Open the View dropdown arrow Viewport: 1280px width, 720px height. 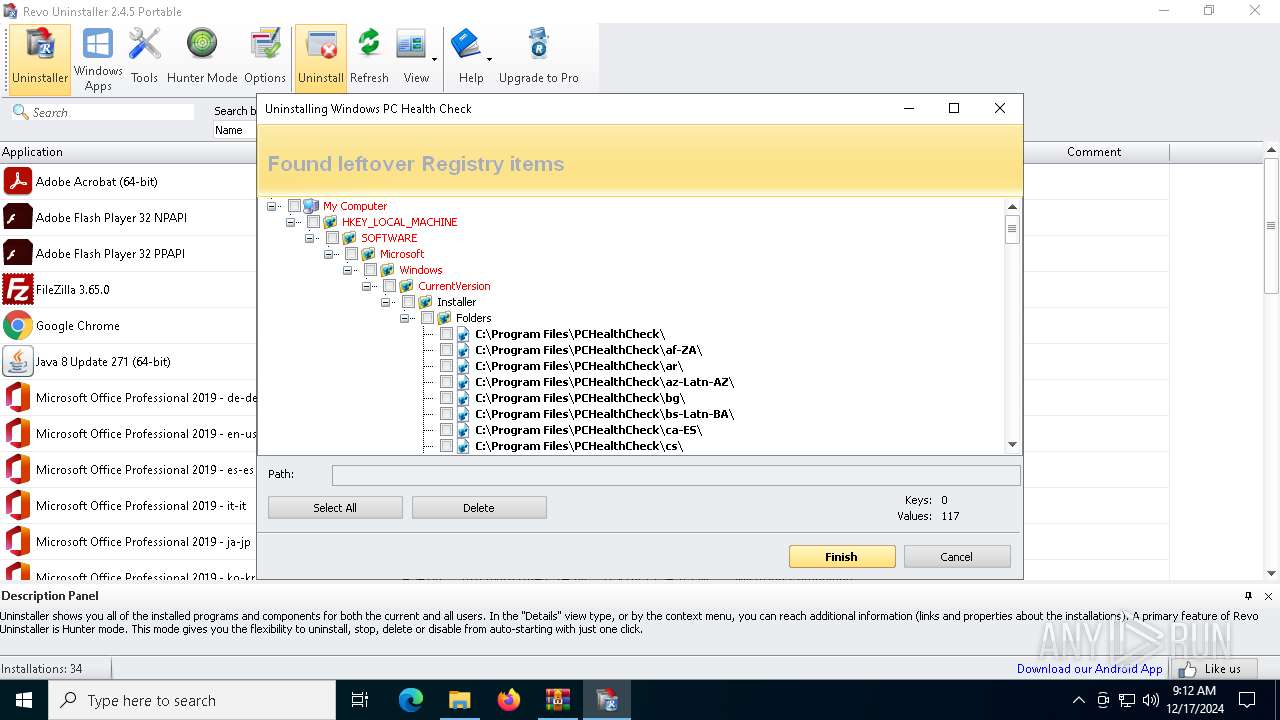pyautogui.click(x=434, y=59)
